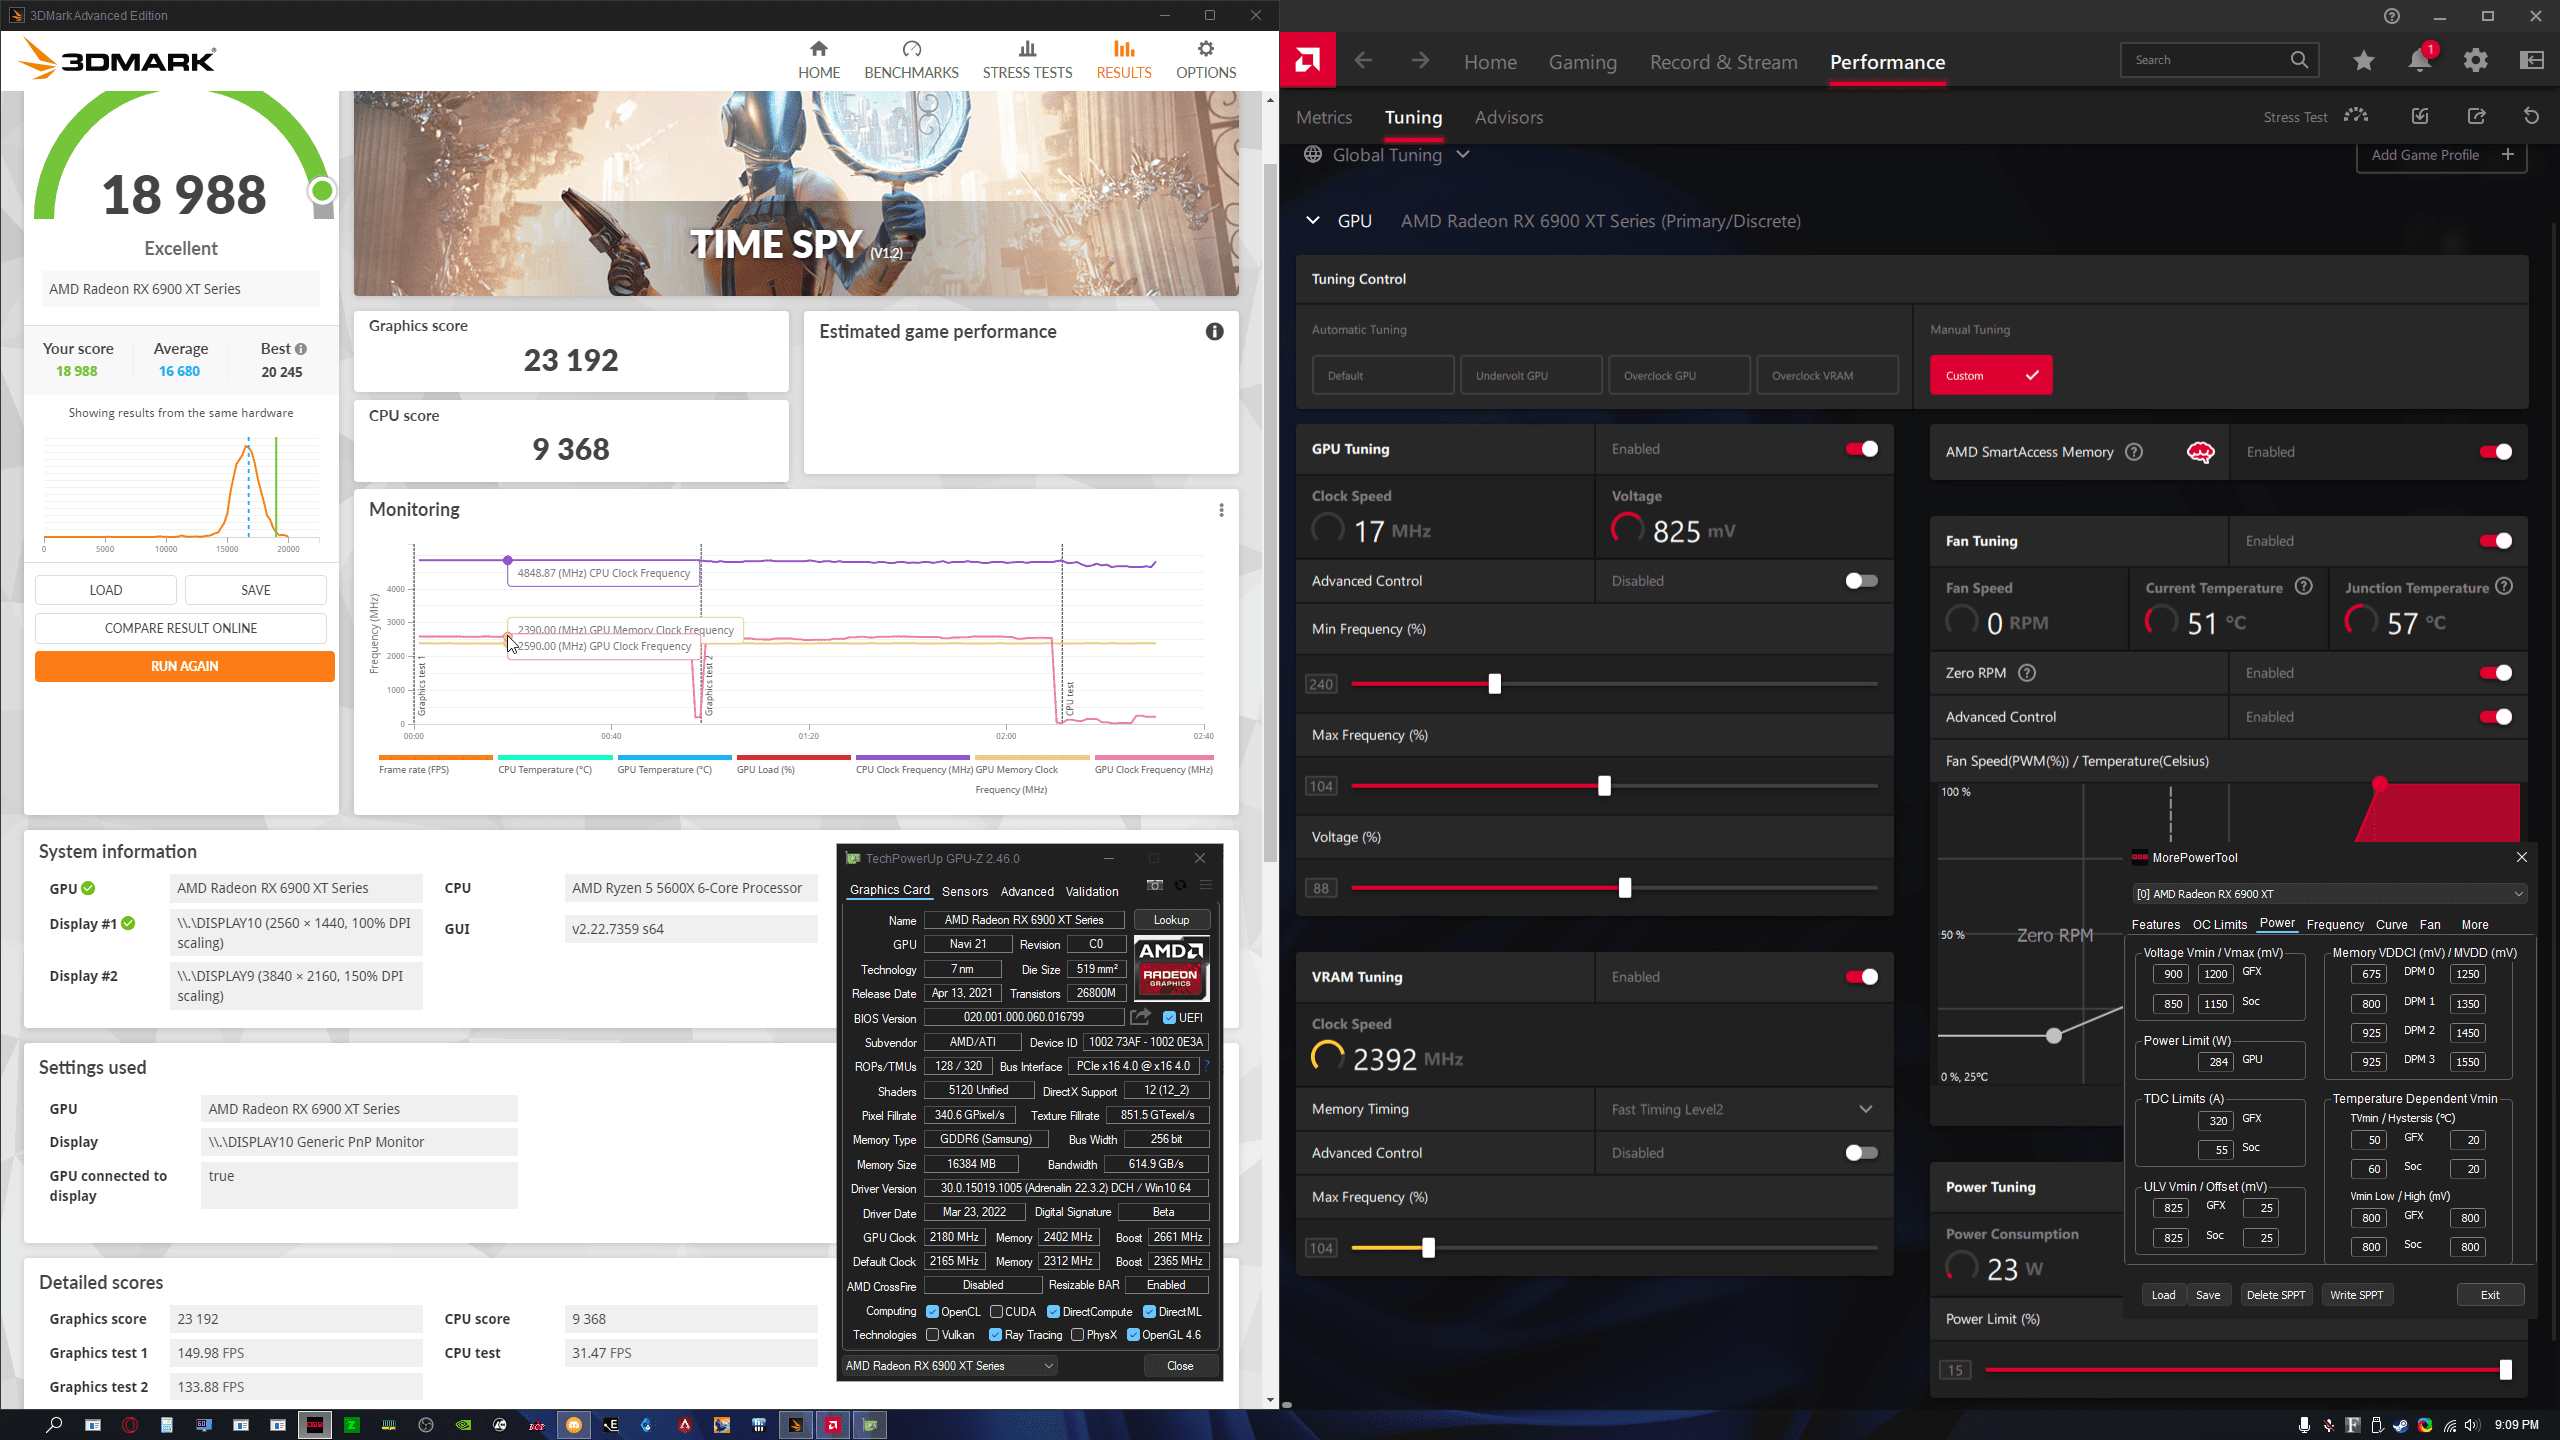Open the Gaming tab in AMD Software

[x=1582, y=62]
